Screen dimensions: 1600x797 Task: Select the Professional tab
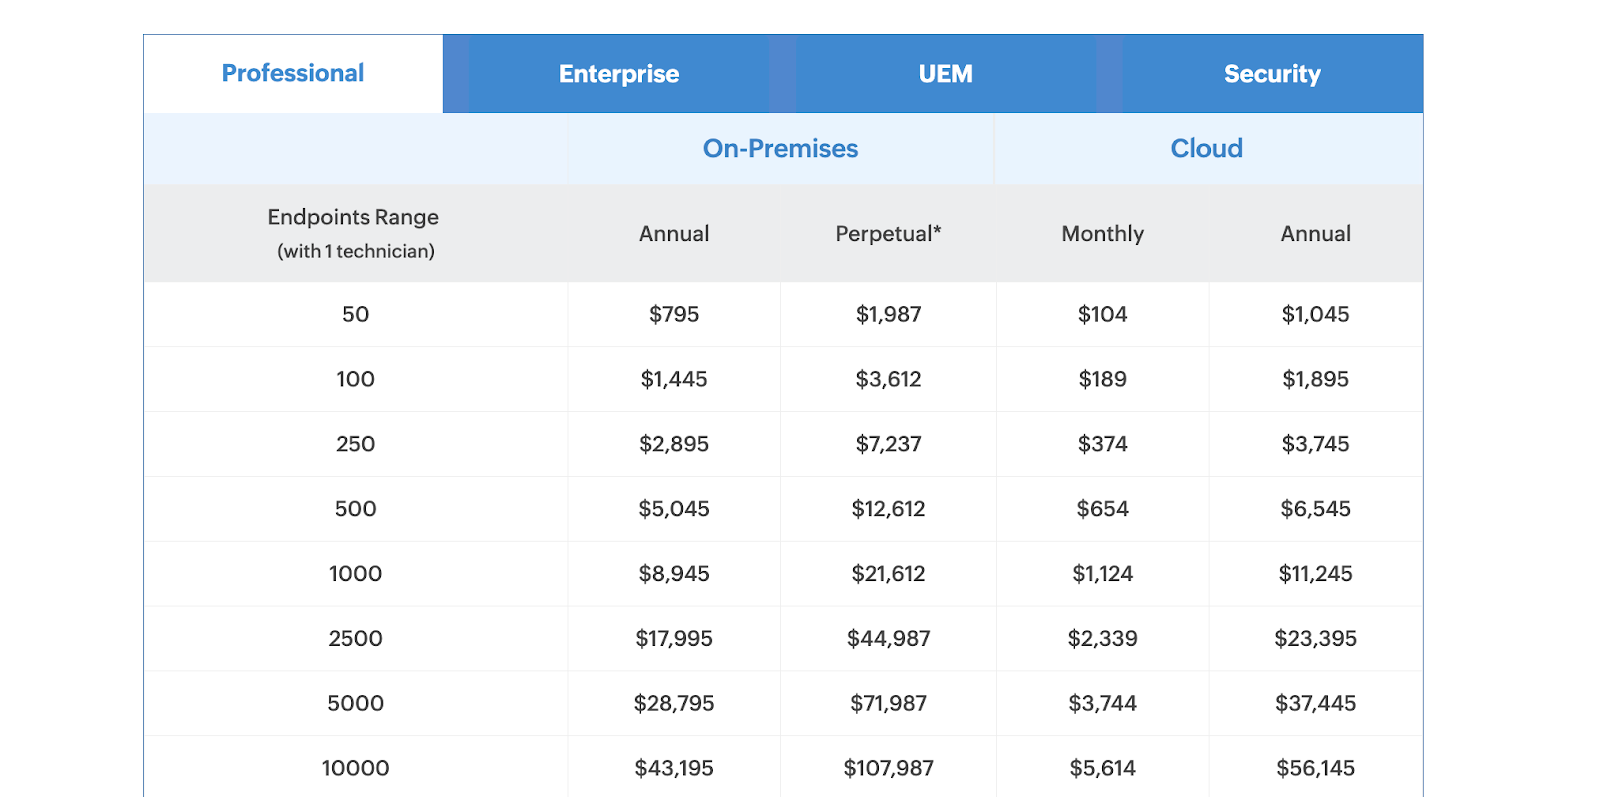pos(293,74)
